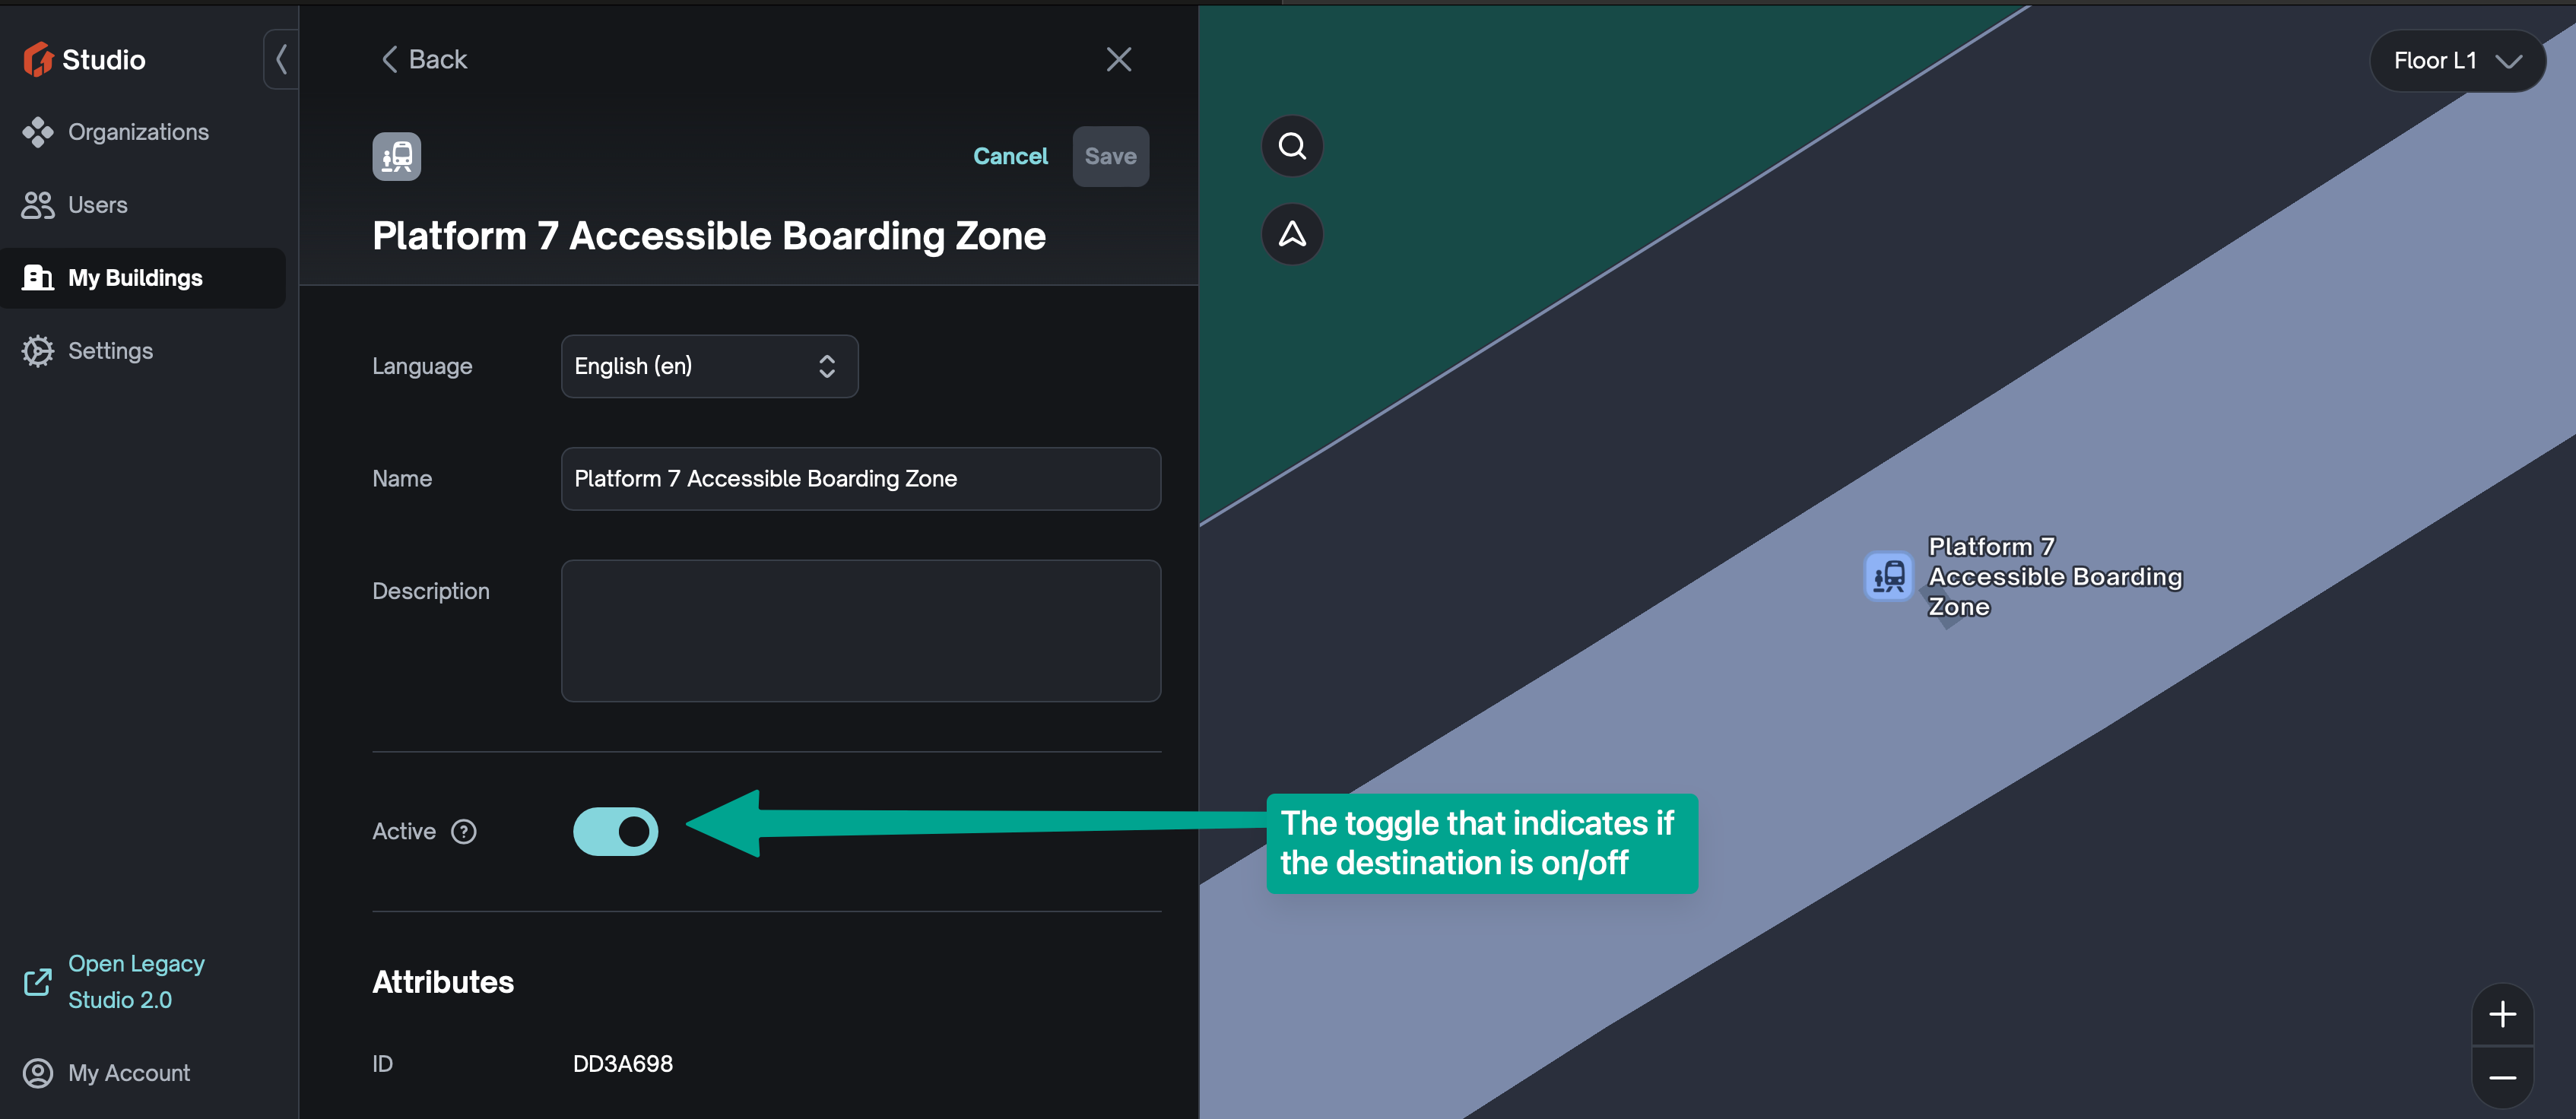The width and height of the screenshot is (2576, 1119).
Task: Click in the Name input field
Action: tap(860, 479)
